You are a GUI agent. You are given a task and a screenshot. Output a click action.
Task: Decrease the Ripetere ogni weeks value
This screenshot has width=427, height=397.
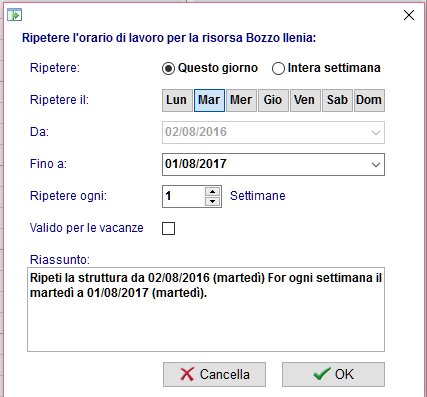(212, 201)
